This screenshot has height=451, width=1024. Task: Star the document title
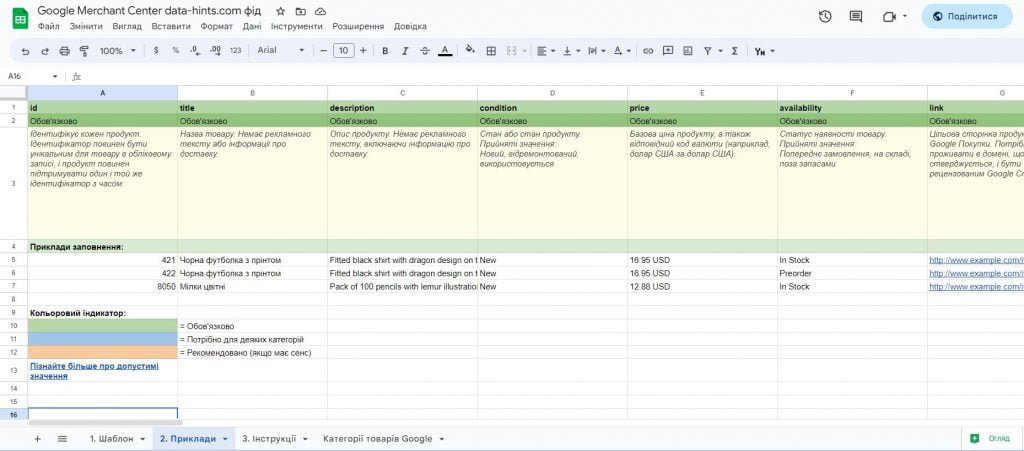[281, 10]
